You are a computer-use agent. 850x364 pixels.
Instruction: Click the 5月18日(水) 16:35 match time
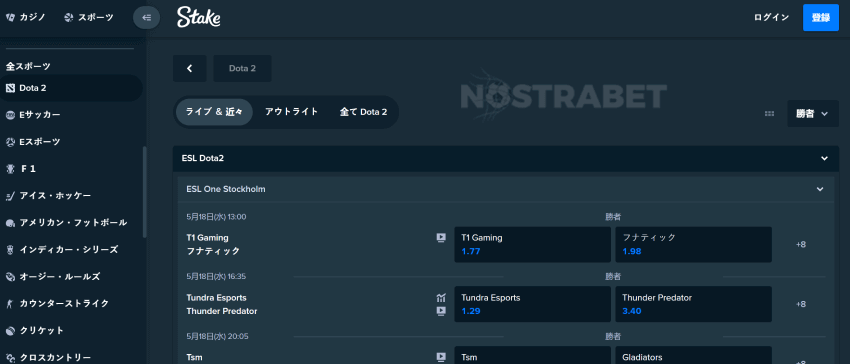click(216, 277)
